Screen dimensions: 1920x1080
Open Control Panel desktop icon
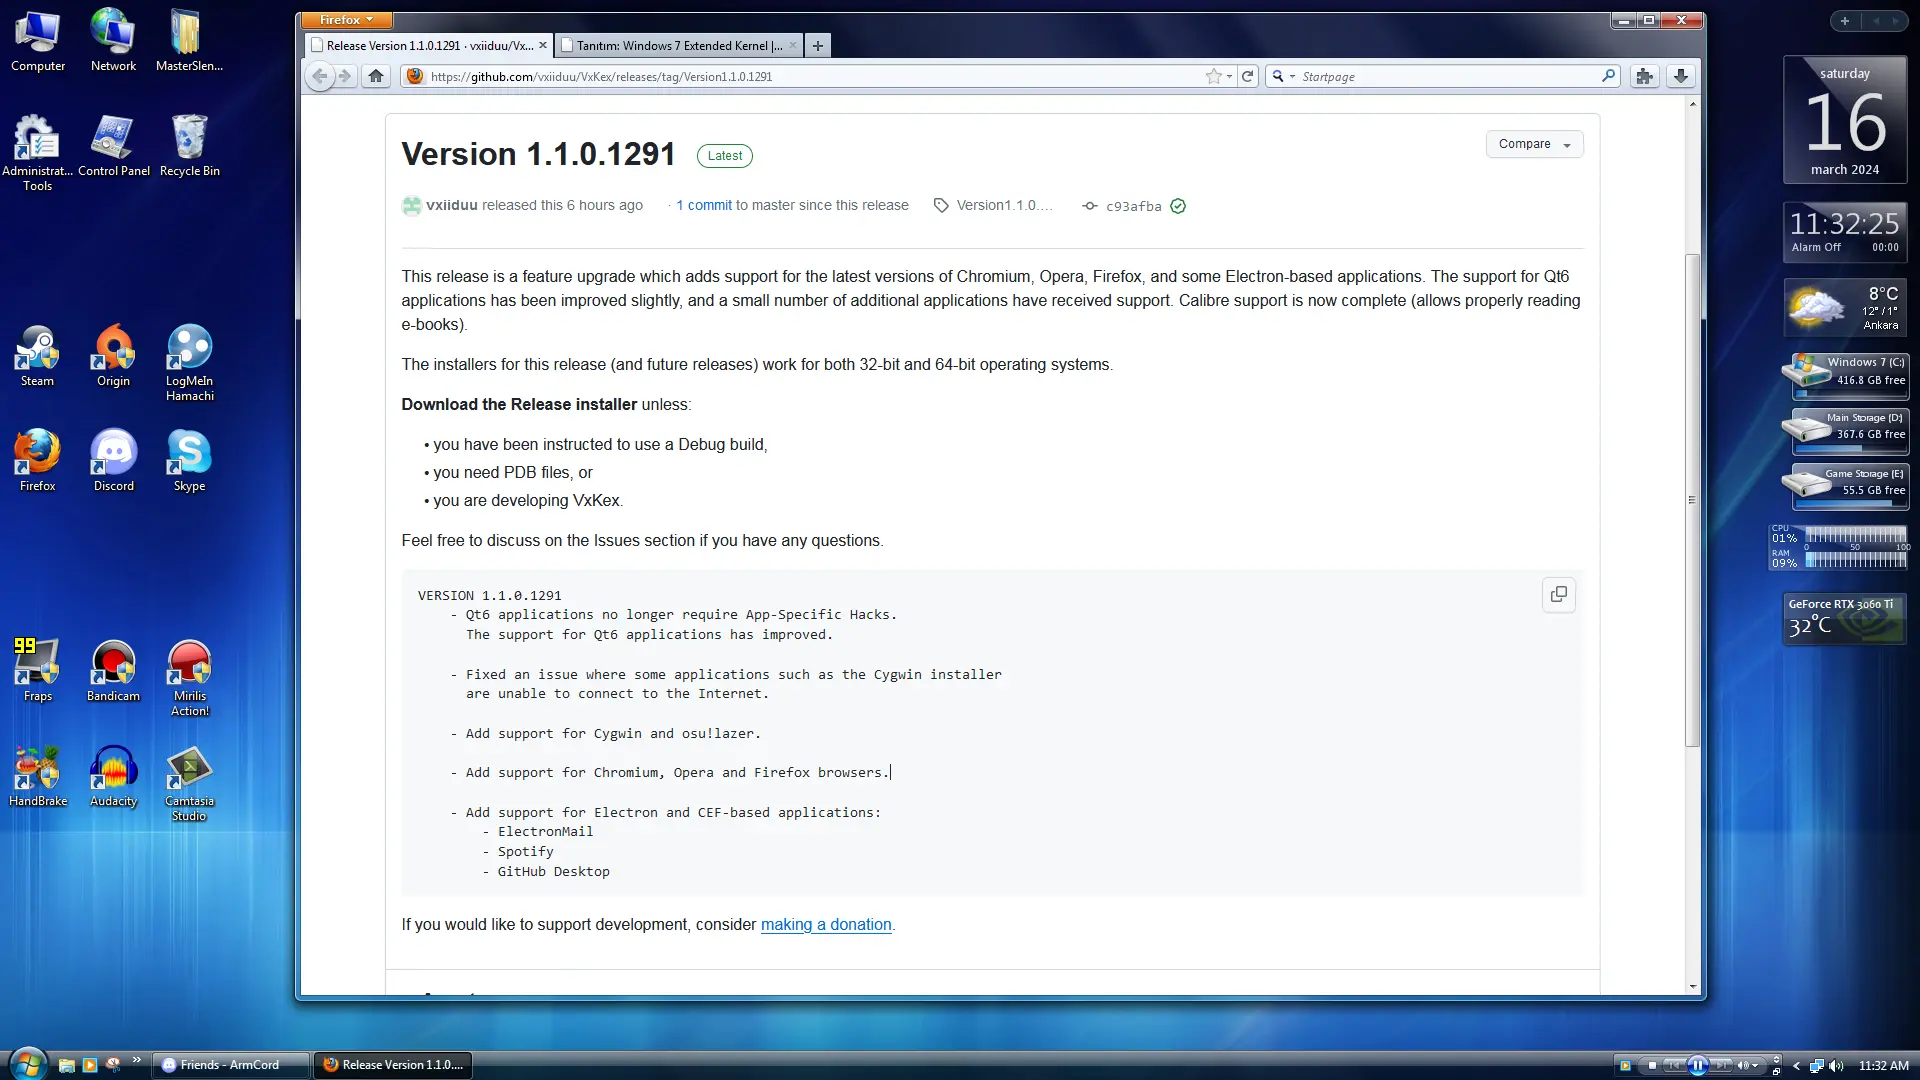tap(113, 146)
